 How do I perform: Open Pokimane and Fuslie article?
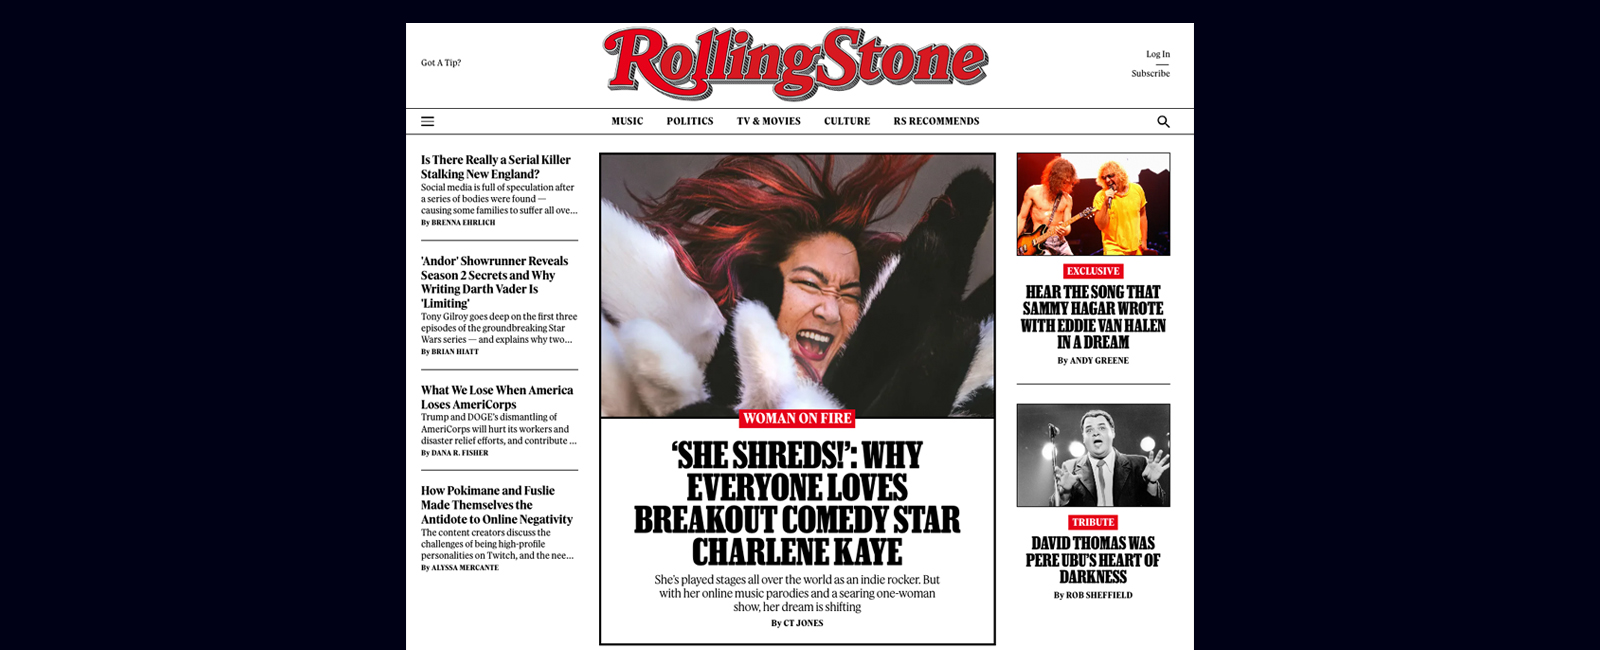(x=497, y=505)
